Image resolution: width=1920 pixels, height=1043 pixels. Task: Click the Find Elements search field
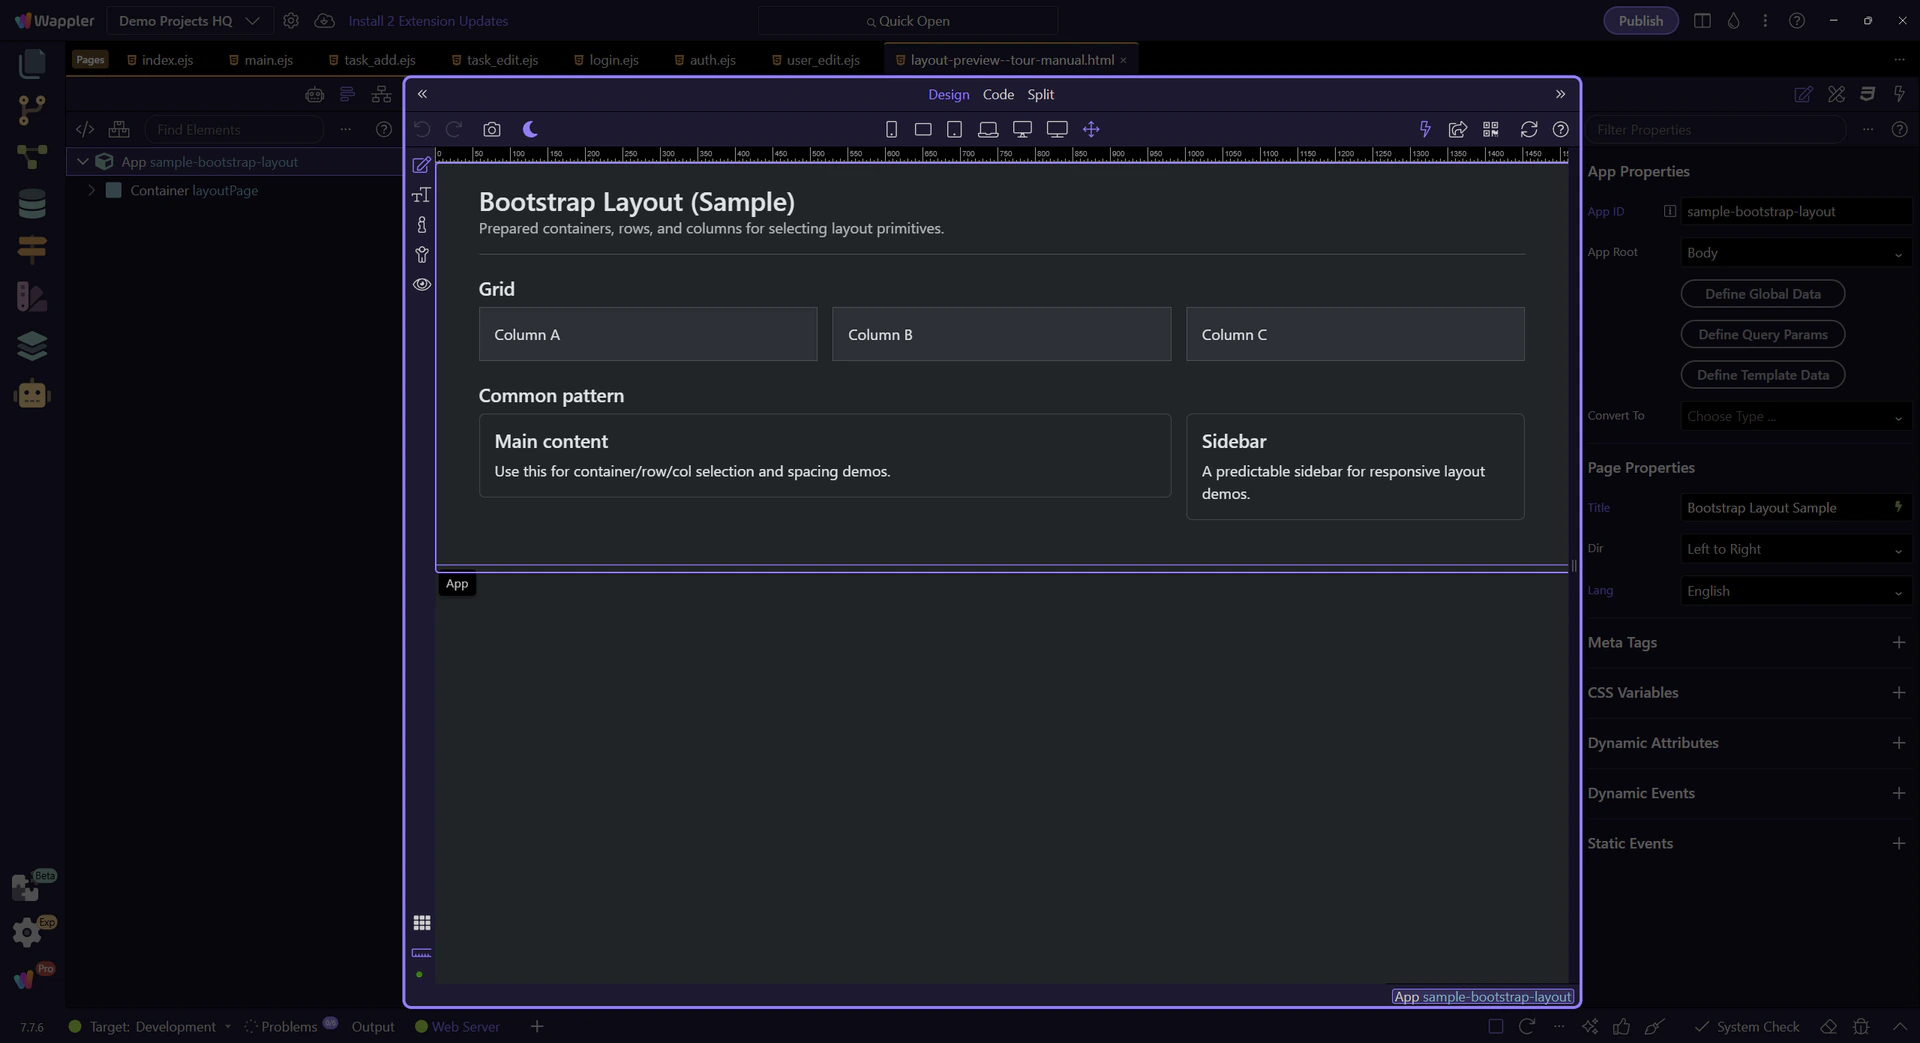(x=235, y=129)
